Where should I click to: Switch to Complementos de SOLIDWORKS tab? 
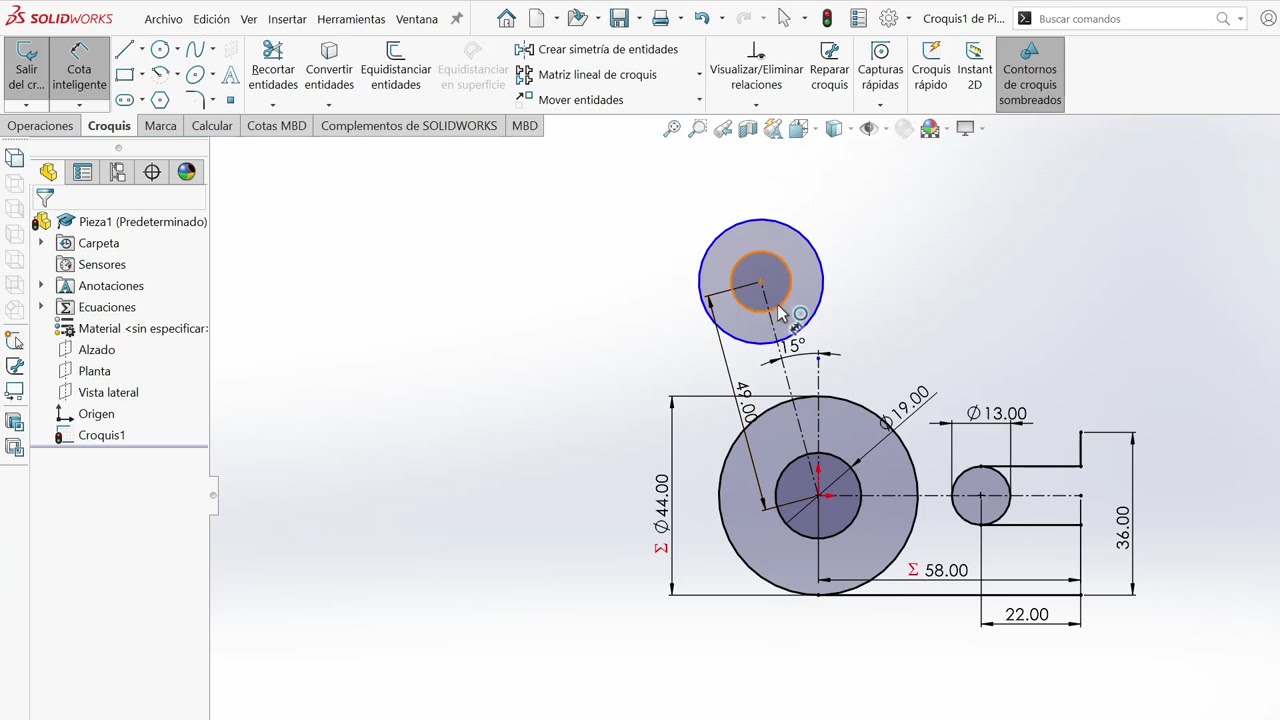tap(409, 126)
